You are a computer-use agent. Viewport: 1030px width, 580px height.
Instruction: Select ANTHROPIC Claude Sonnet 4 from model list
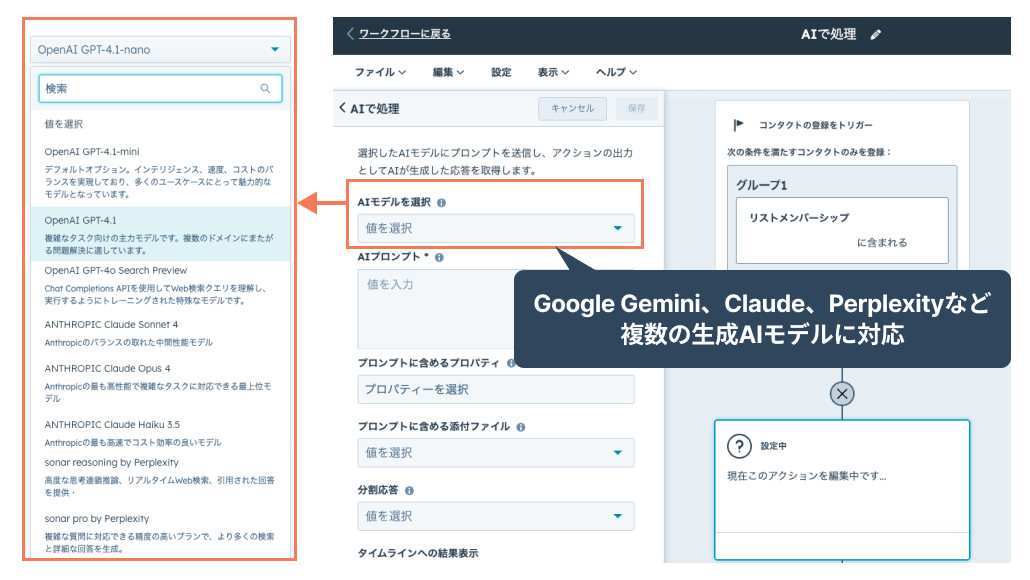(x=112, y=324)
